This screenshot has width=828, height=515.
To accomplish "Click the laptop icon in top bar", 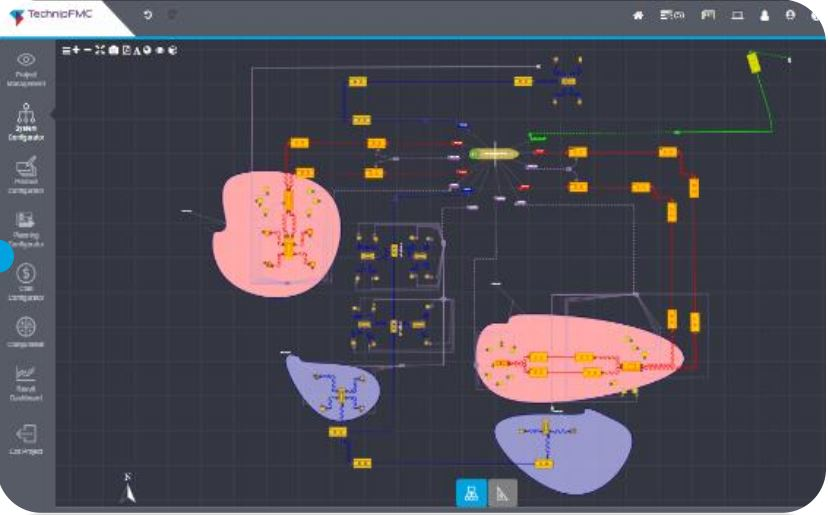I will click(737, 16).
